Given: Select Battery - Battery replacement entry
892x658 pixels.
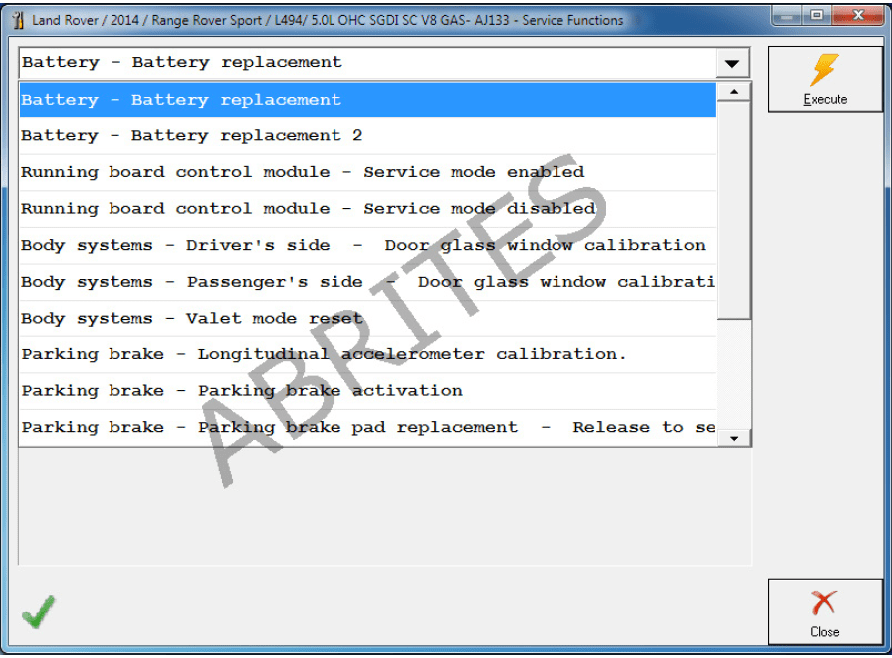Looking at the screenshot, I should click(x=366, y=100).
